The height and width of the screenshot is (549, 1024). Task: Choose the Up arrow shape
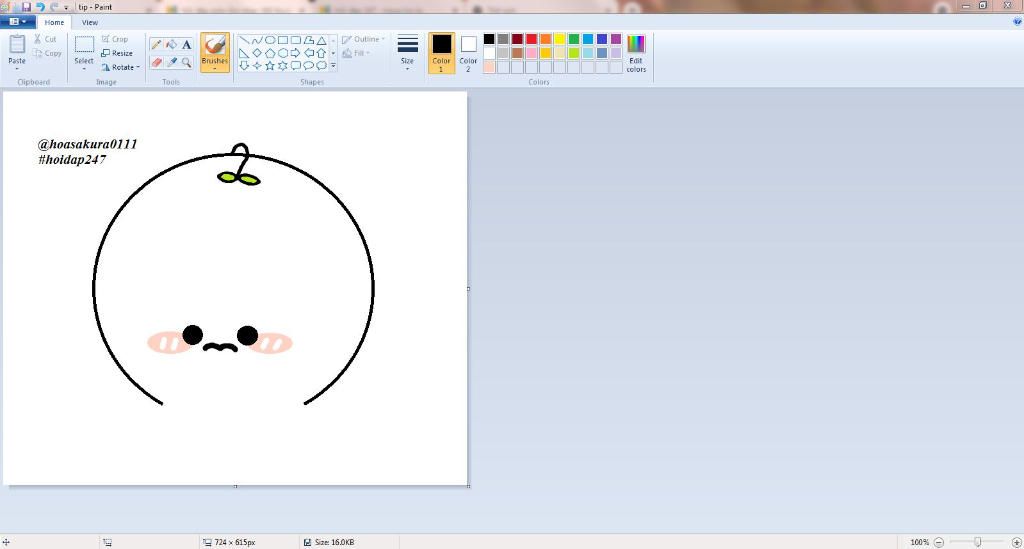321,53
